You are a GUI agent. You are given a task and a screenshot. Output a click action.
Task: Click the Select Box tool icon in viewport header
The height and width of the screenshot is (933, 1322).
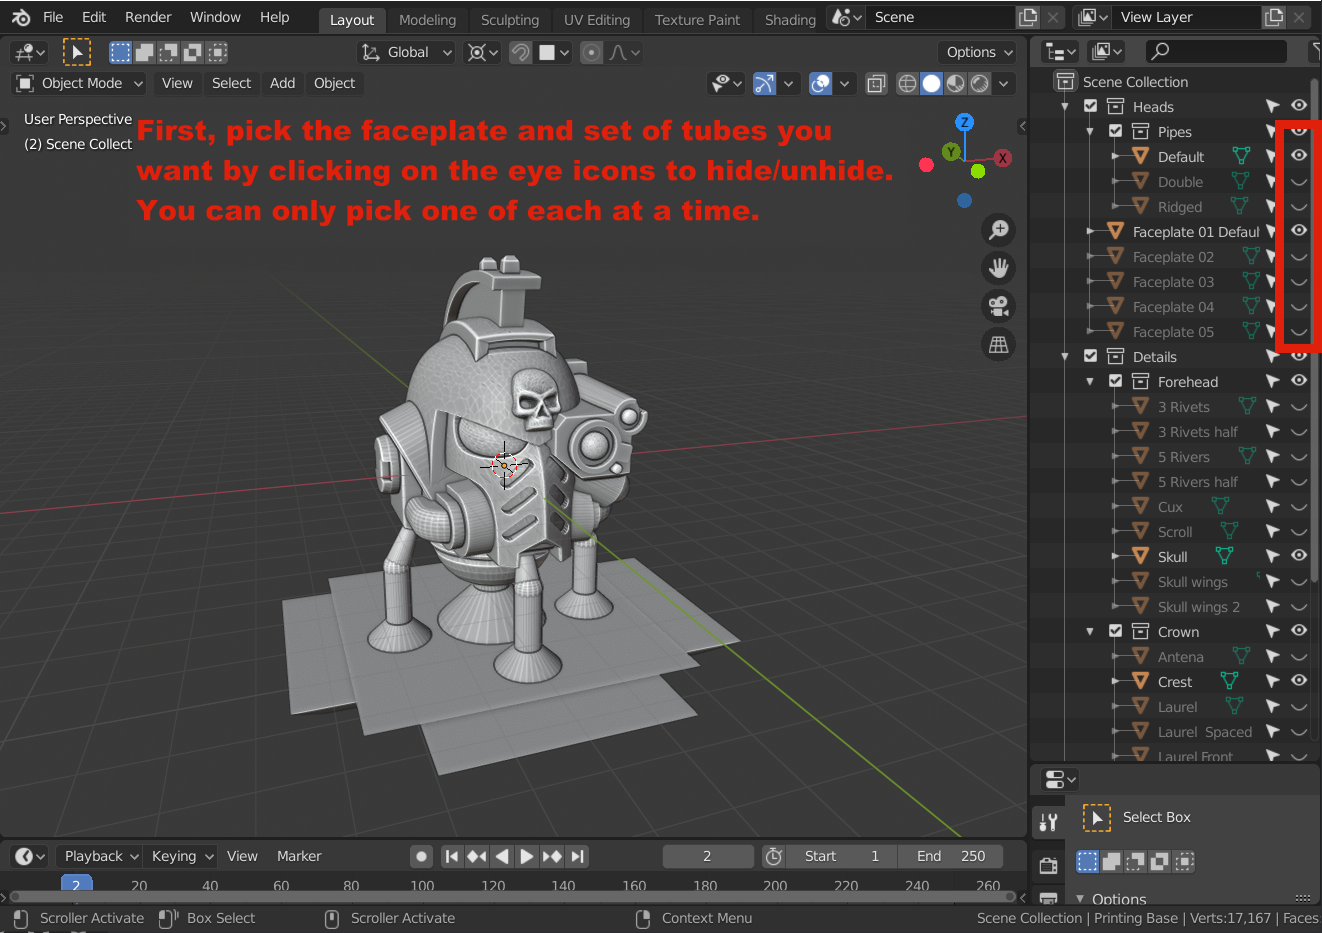(77, 52)
